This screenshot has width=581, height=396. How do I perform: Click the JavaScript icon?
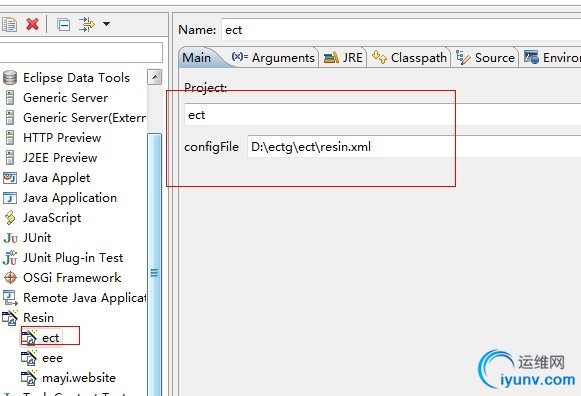[x=10, y=218]
